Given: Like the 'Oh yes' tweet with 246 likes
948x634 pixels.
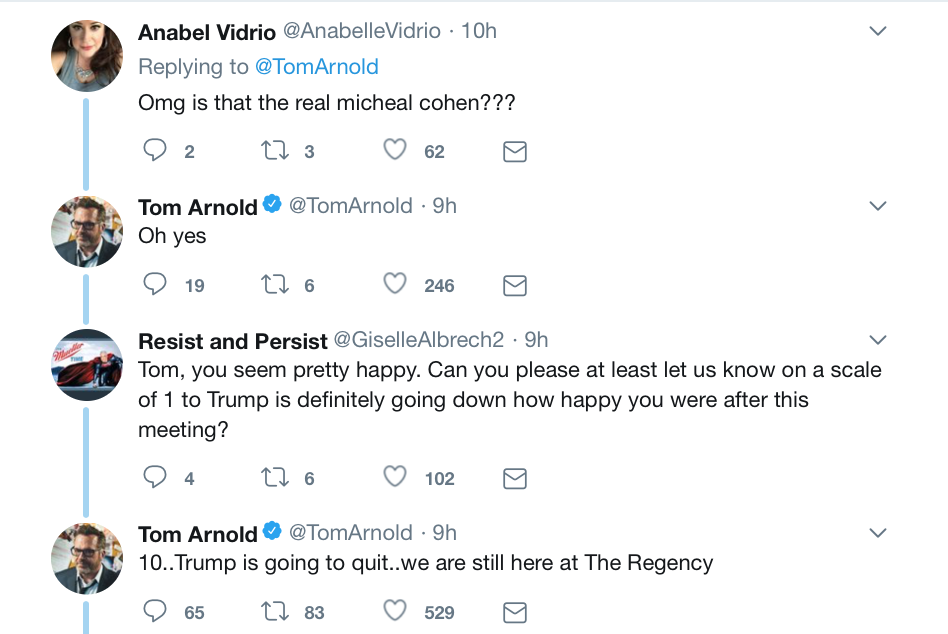Looking at the screenshot, I should point(395,283).
